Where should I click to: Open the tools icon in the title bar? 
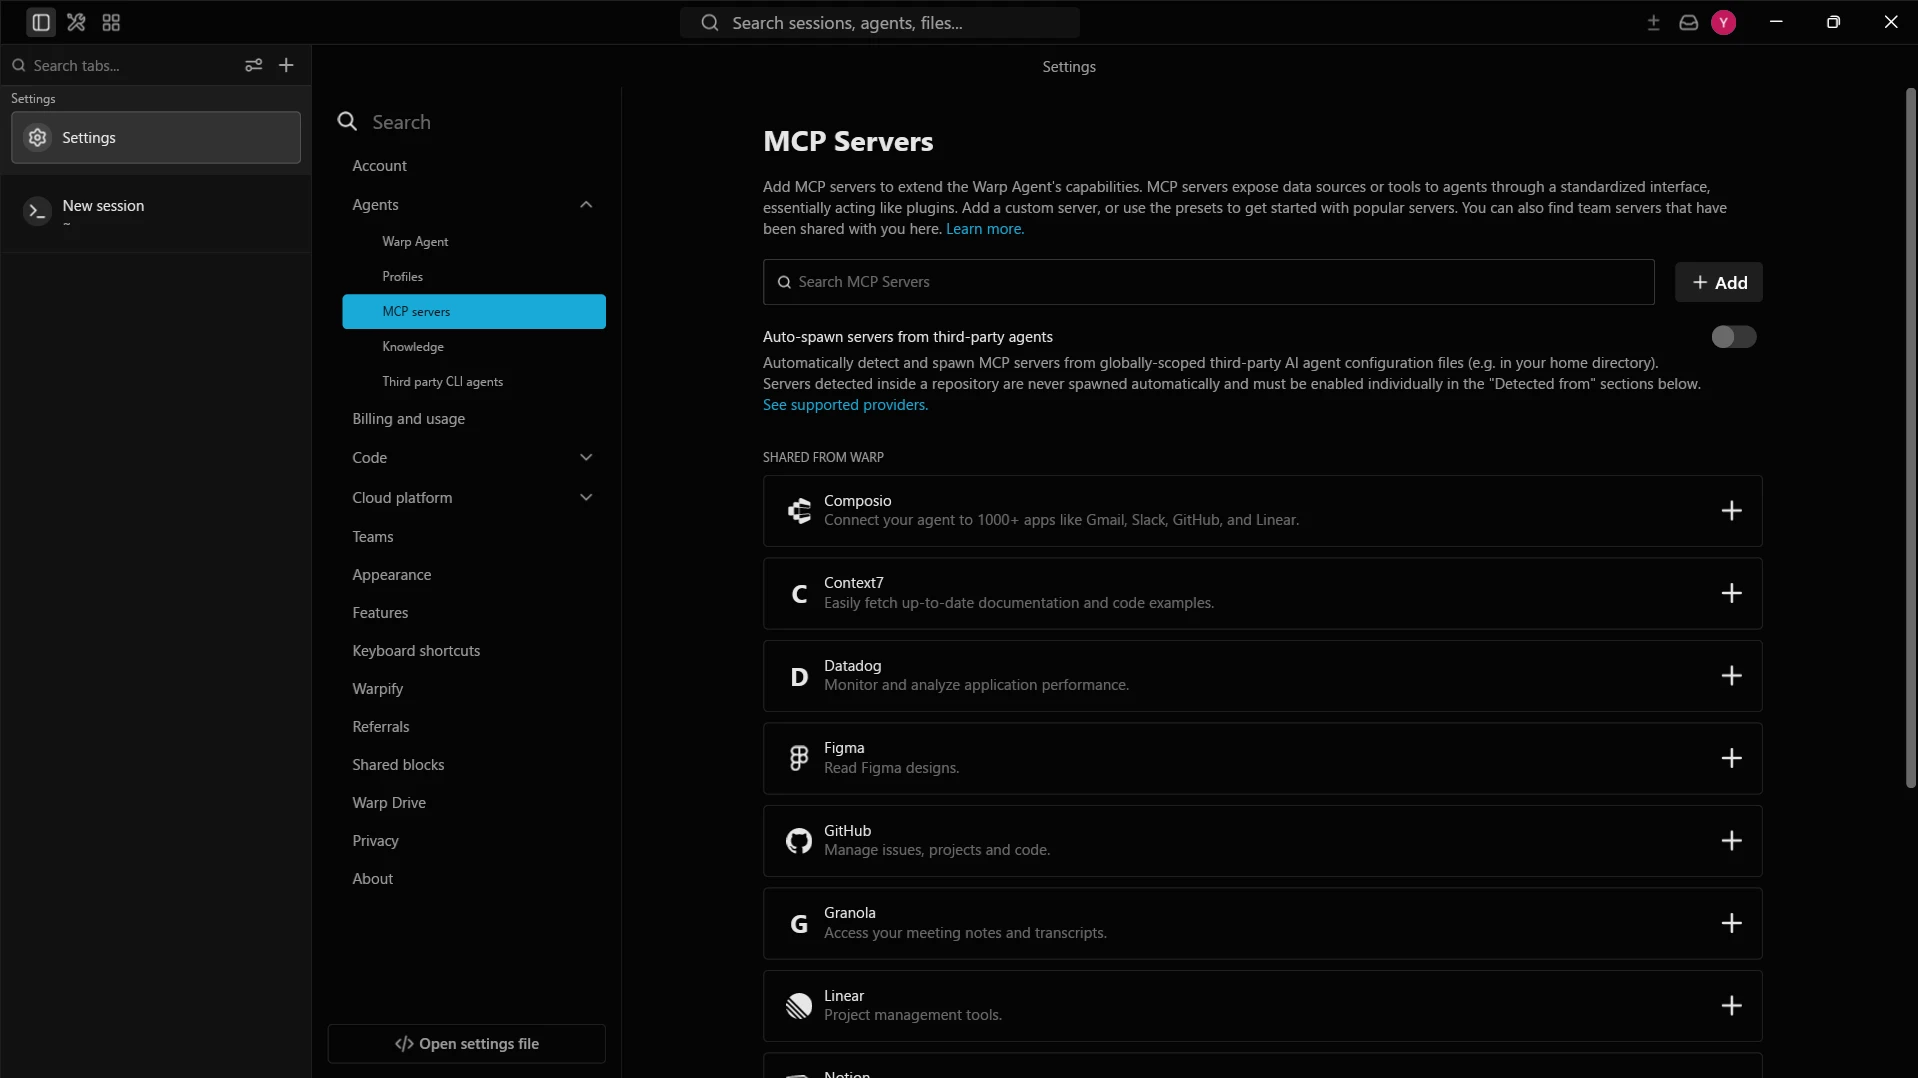[x=76, y=22]
